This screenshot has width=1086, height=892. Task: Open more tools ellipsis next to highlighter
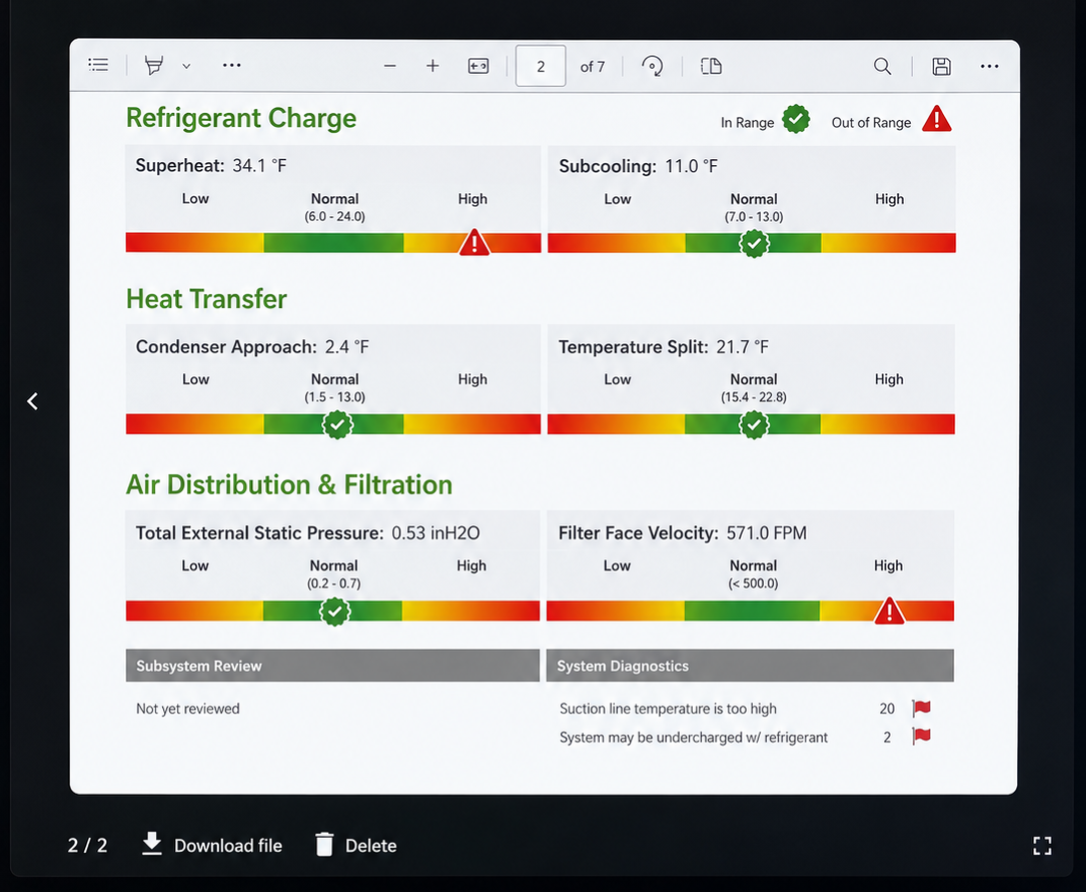pyautogui.click(x=231, y=65)
